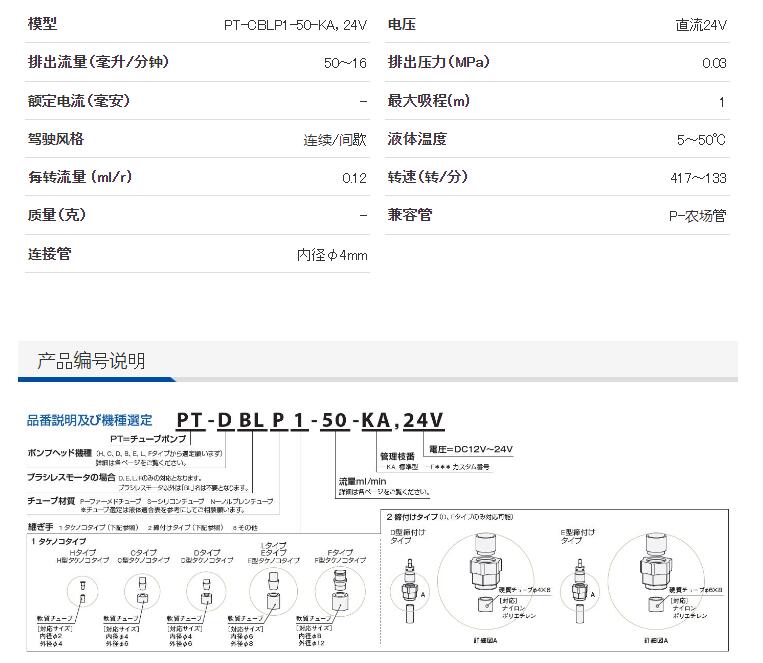Click the 電圧=DC12V~24V annotation
This screenshot has width=763, height=663.
(471, 449)
